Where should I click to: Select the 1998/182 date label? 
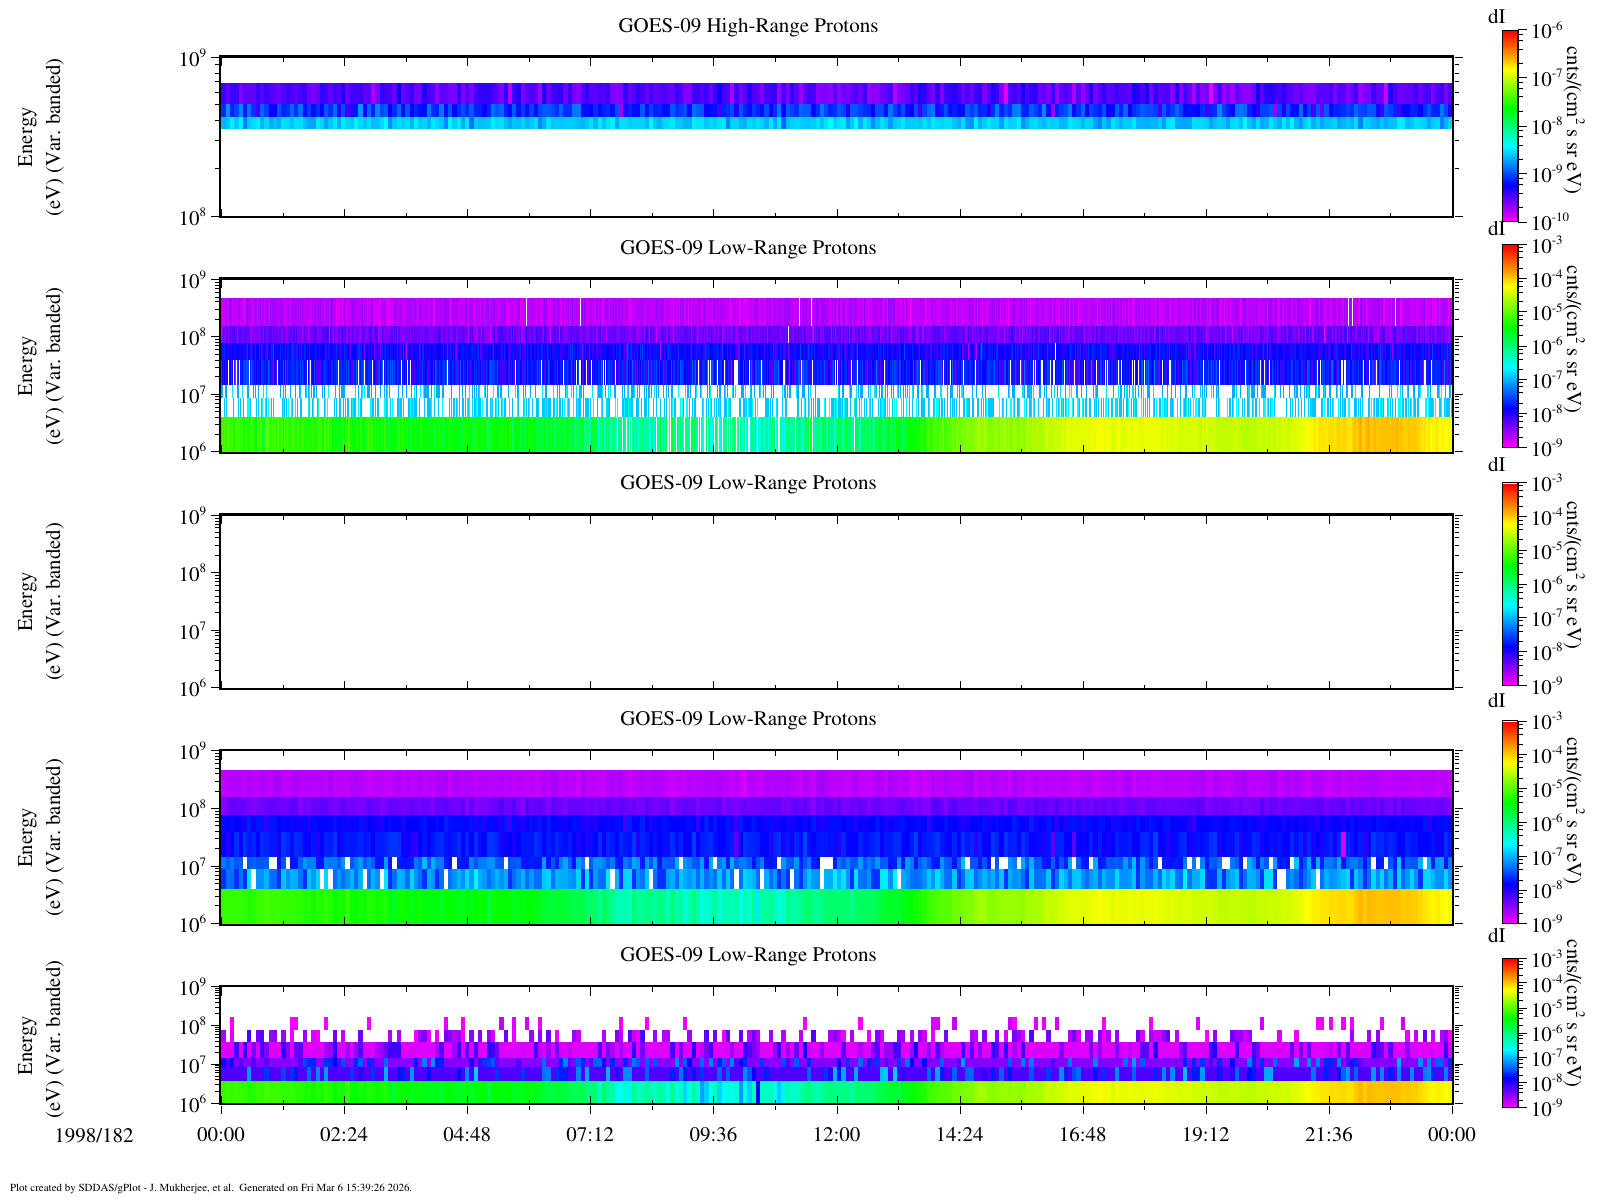(x=95, y=1135)
